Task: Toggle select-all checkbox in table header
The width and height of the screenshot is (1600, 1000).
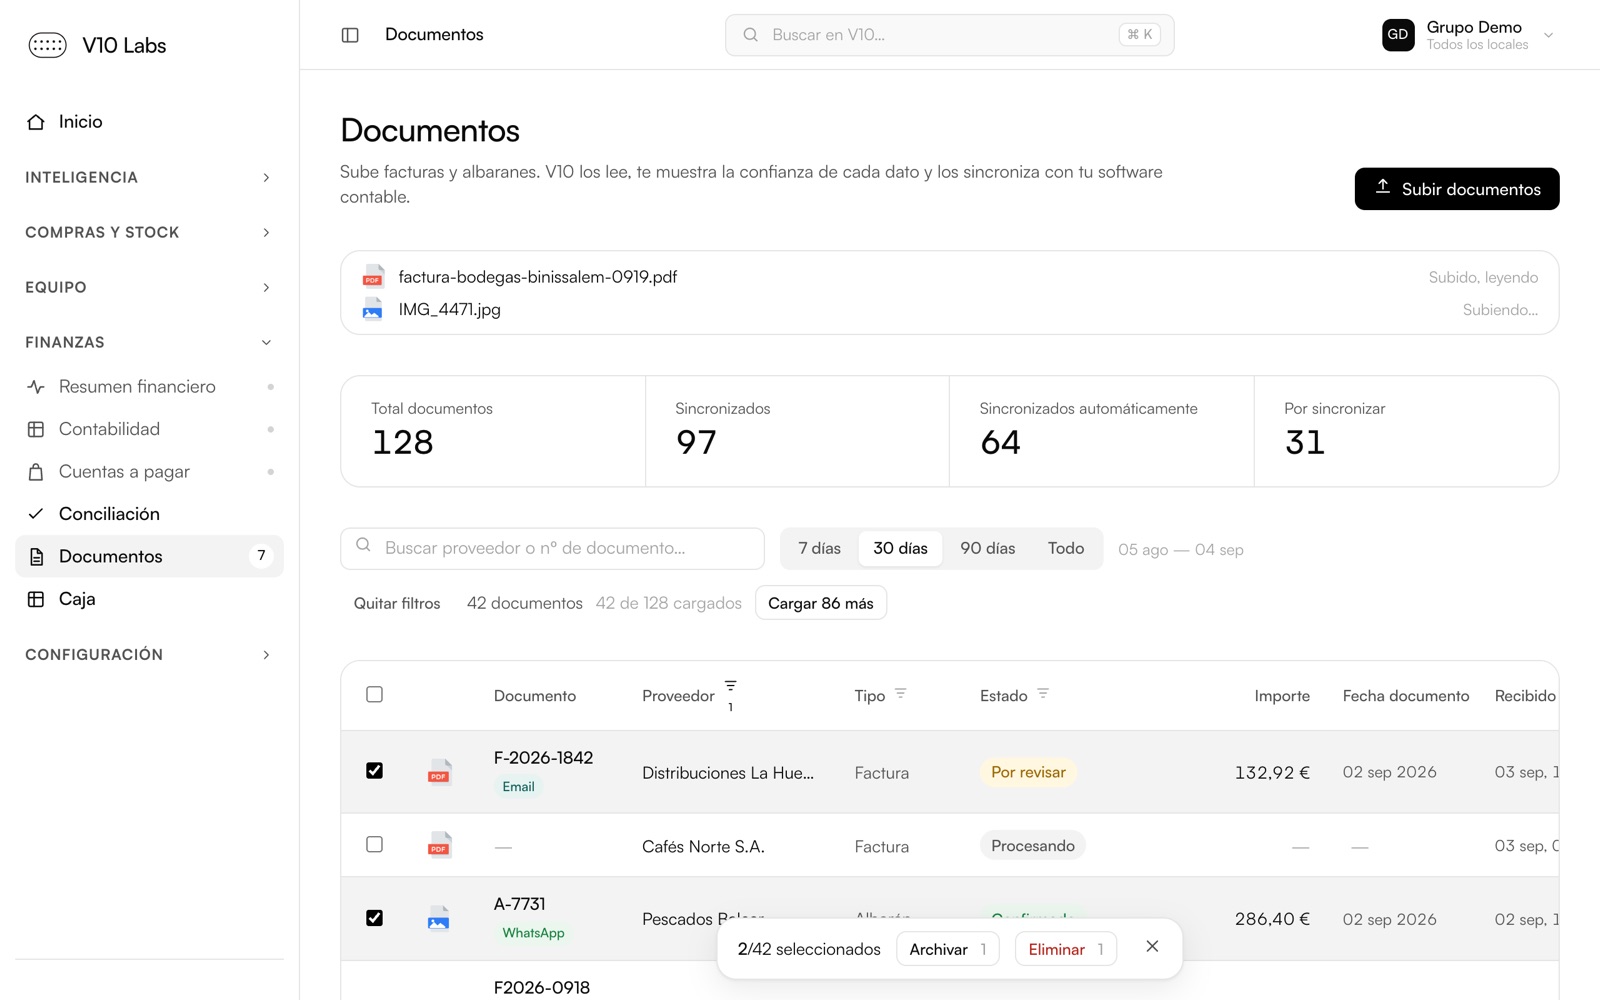Action: coord(374,694)
